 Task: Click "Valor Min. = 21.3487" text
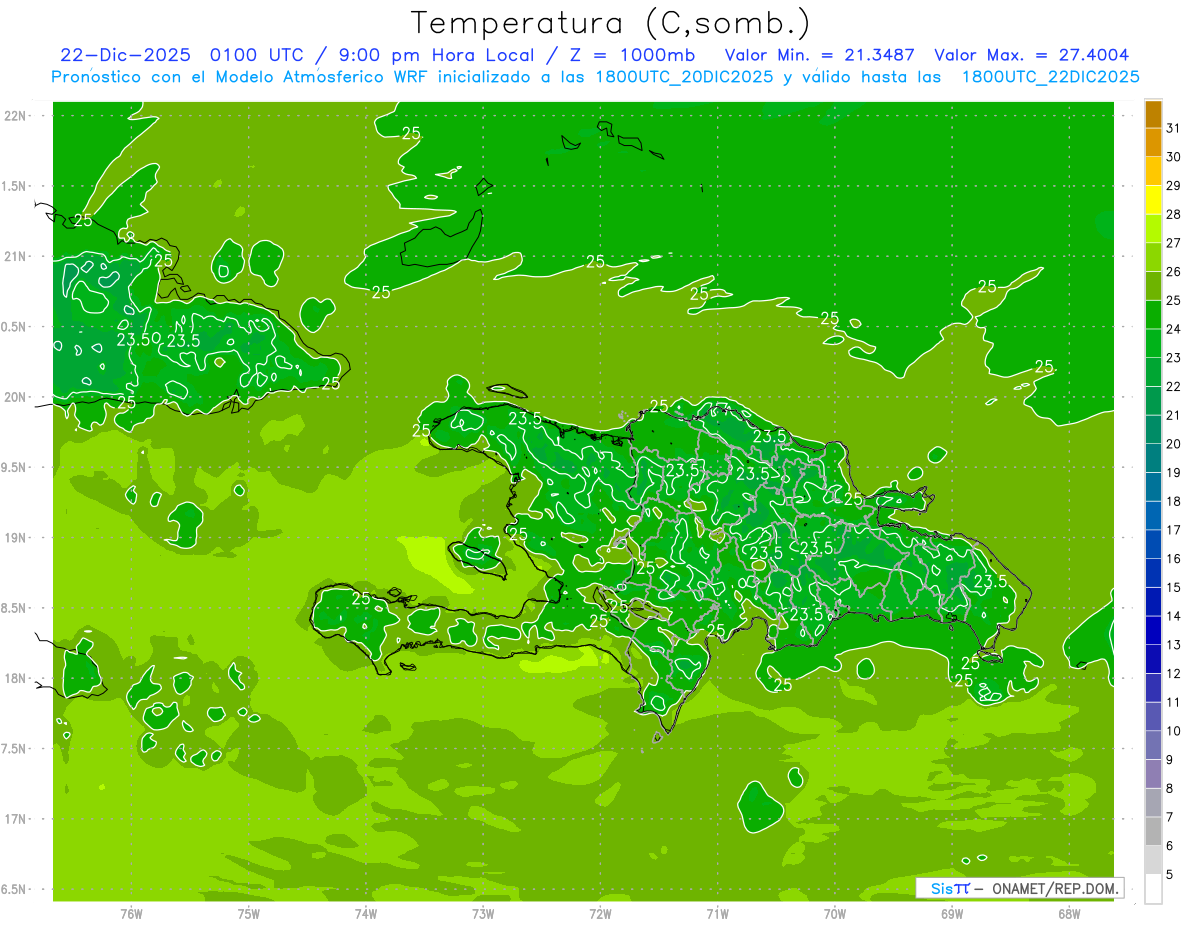tap(820, 55)
